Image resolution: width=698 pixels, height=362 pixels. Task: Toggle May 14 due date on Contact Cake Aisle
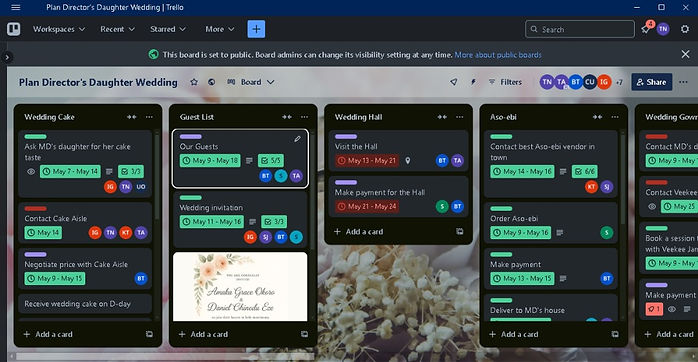(x=43, y=232)
